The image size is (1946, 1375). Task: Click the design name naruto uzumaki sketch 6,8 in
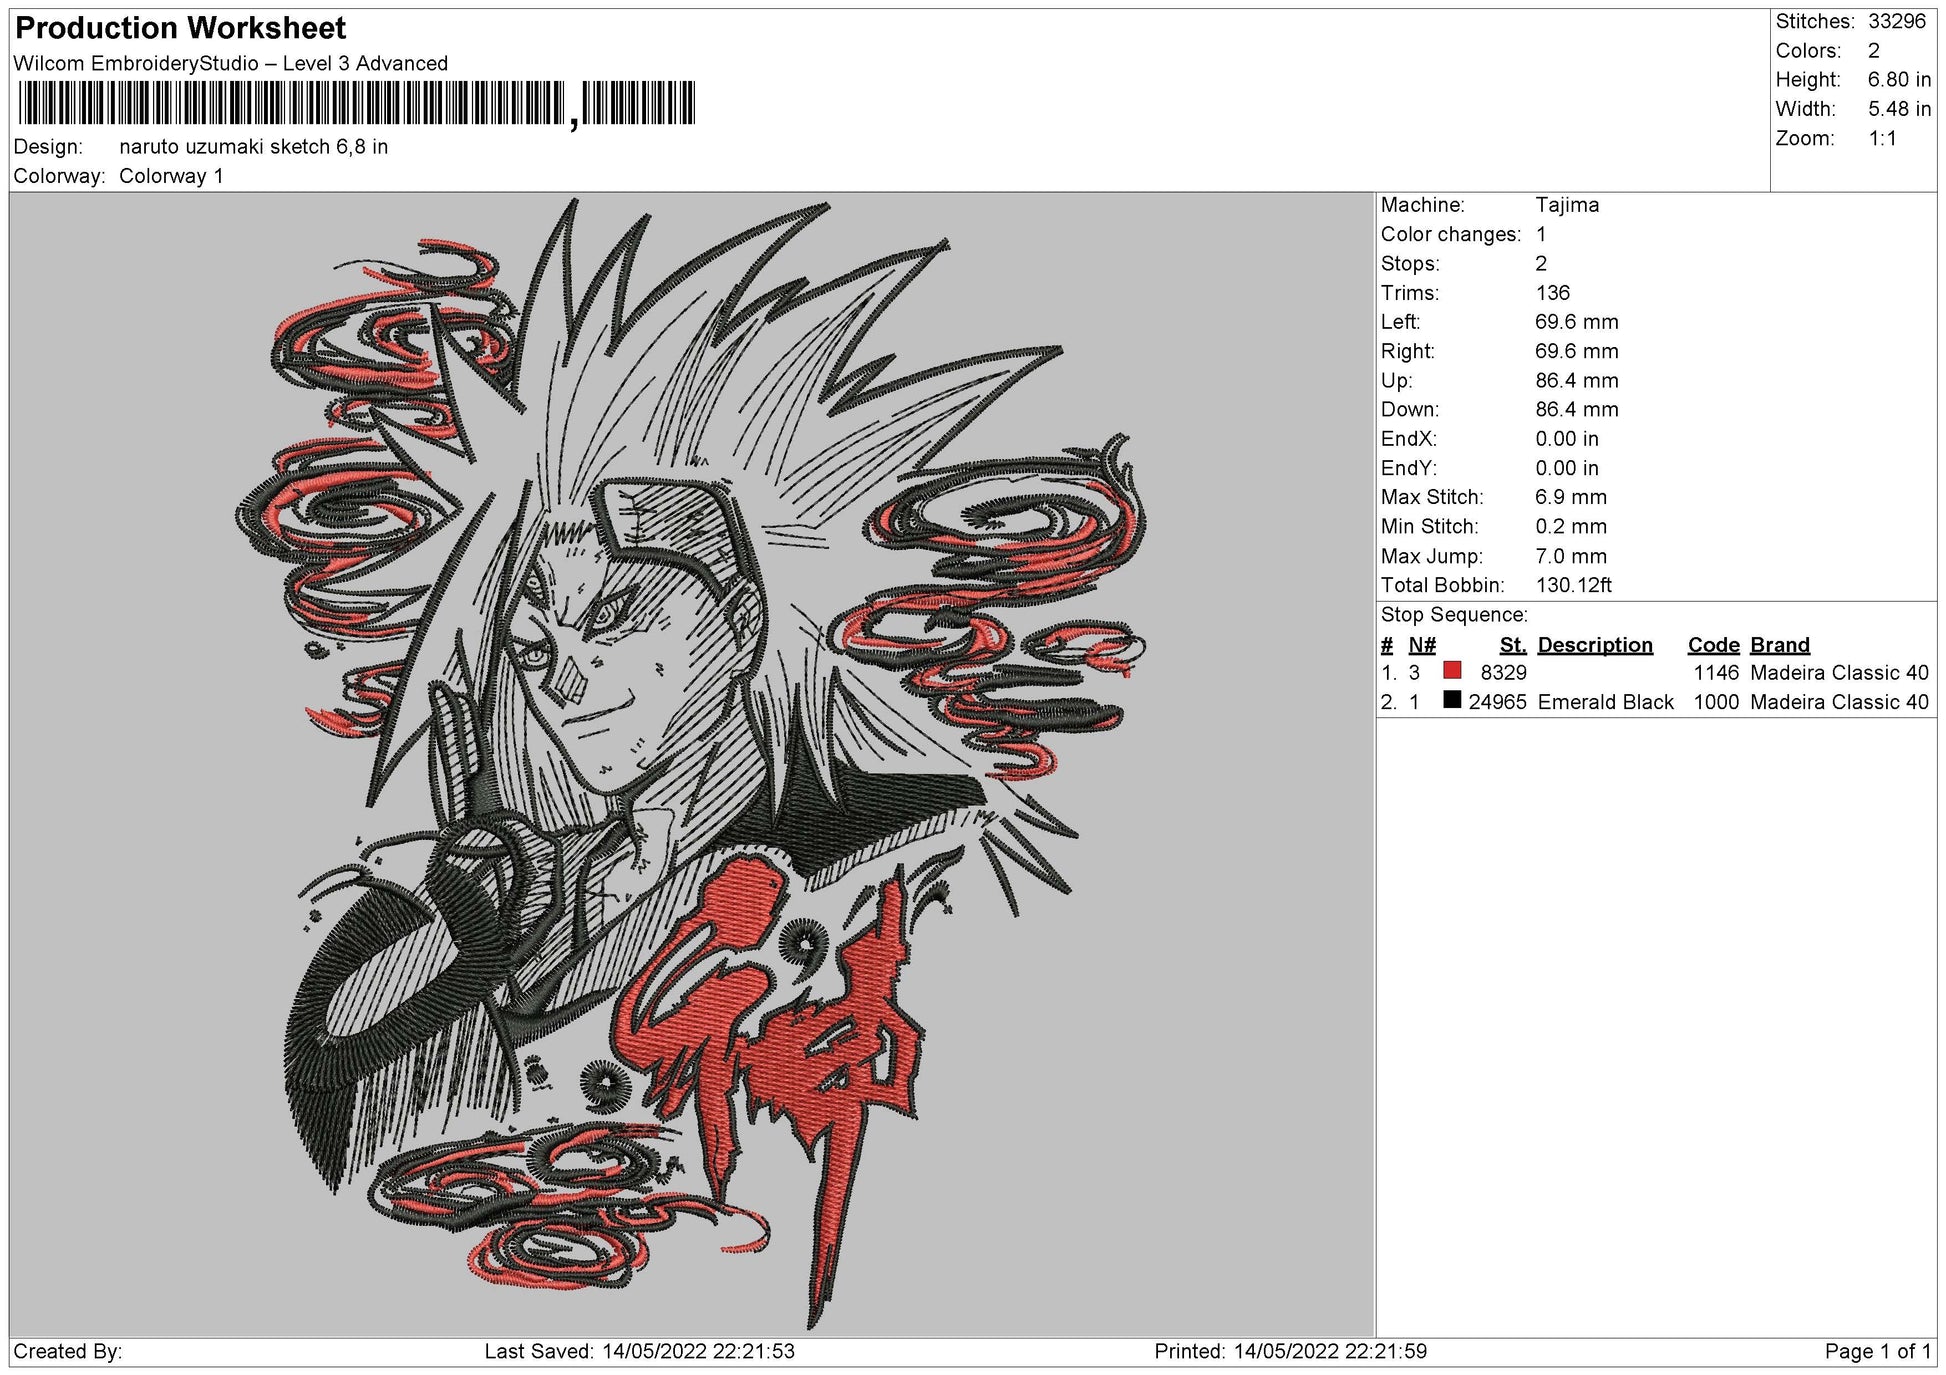coord(253,147)
